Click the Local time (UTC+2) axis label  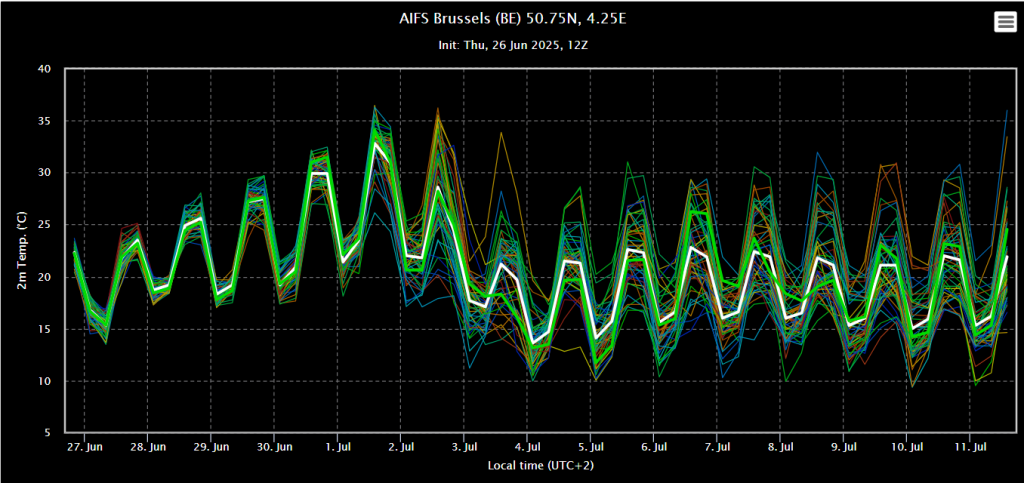(540, 466)
